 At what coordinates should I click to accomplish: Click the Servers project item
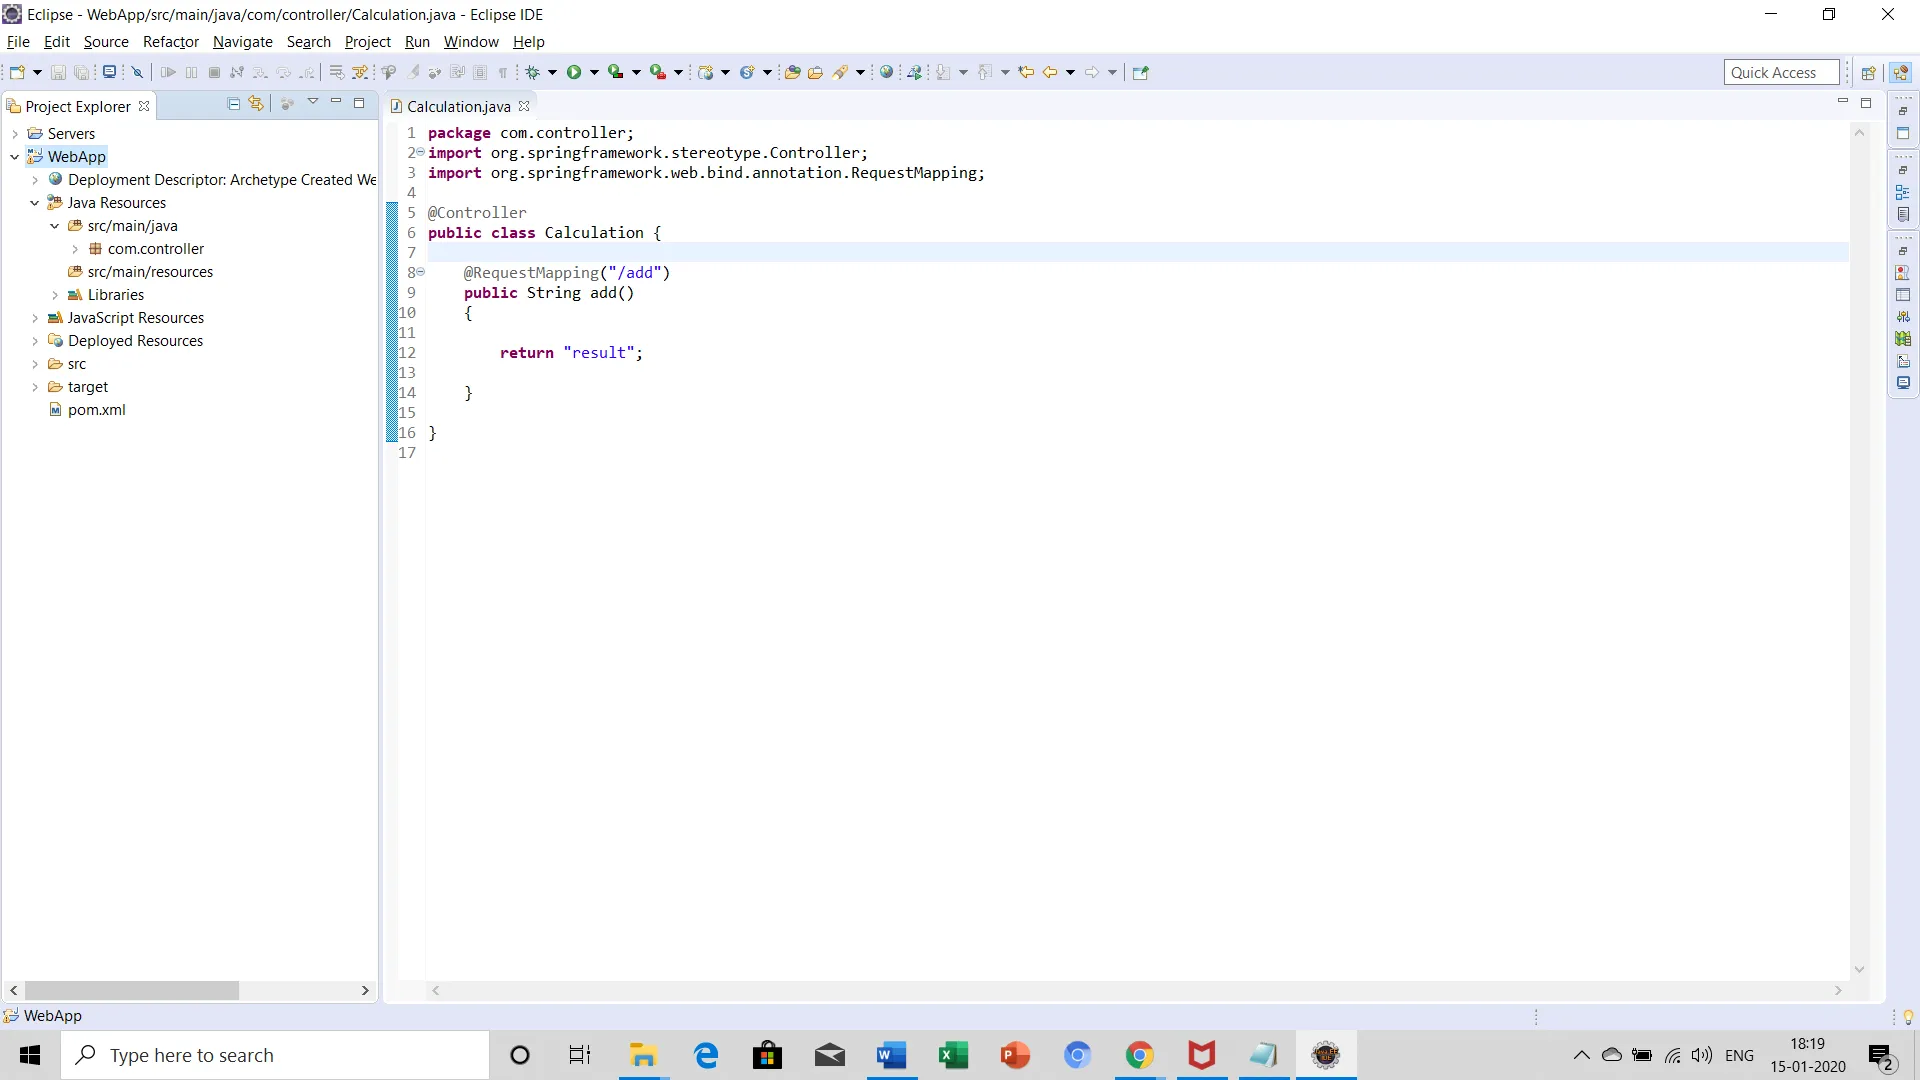[x=71, y=134]
